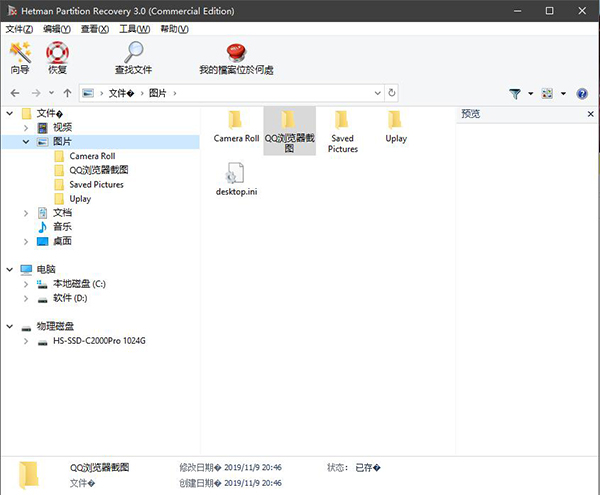Open the 文件 menu
The width and height of the screenshot is (600, 495).
click(19, 29)
